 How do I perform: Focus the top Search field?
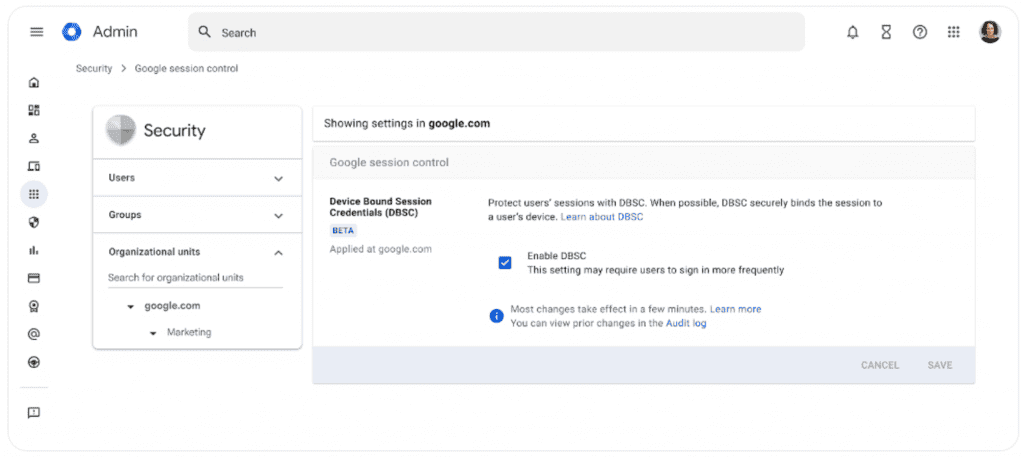(x=496, y=32)
